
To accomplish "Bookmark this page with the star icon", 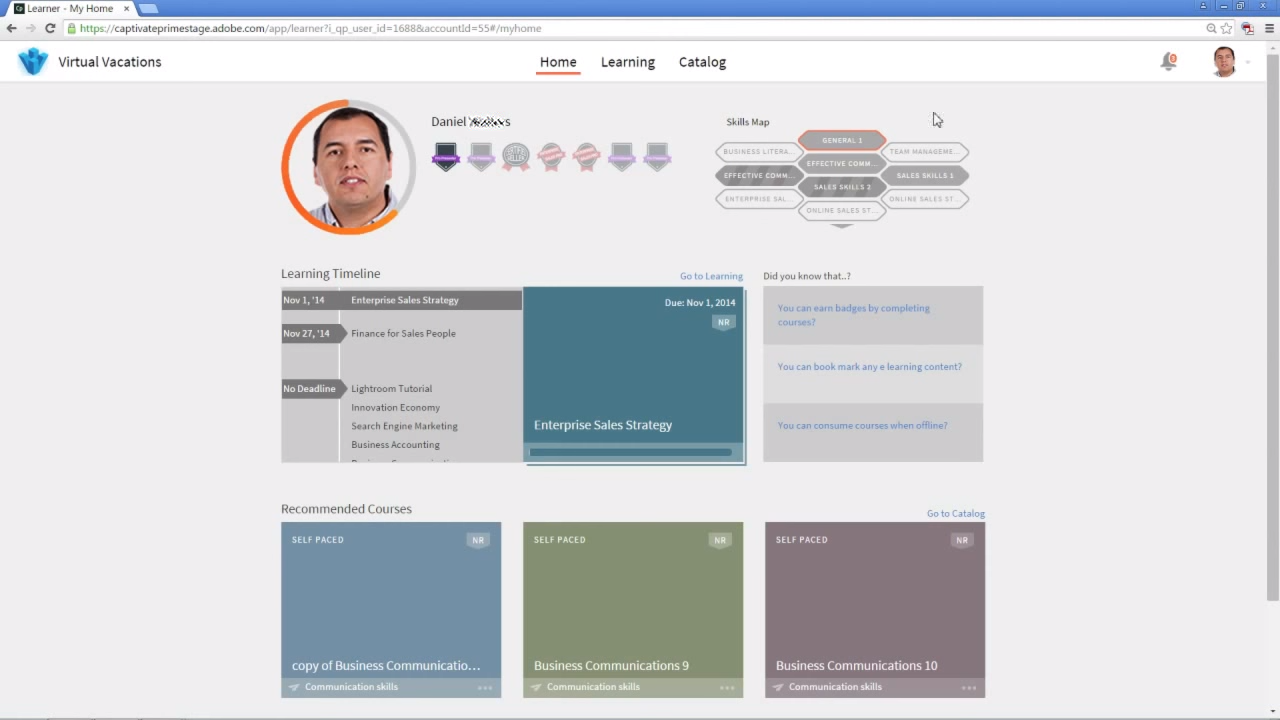I will [1227, 28].
